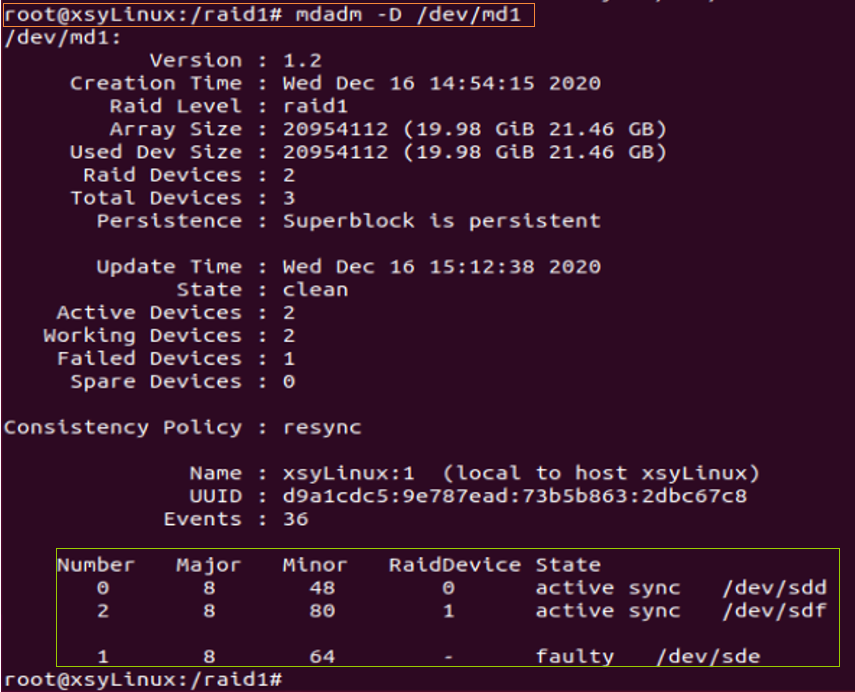The image size is (855, 692).
Task: Click the command text 'mdadm -D /dev/md1'
Action: (408, 15)
